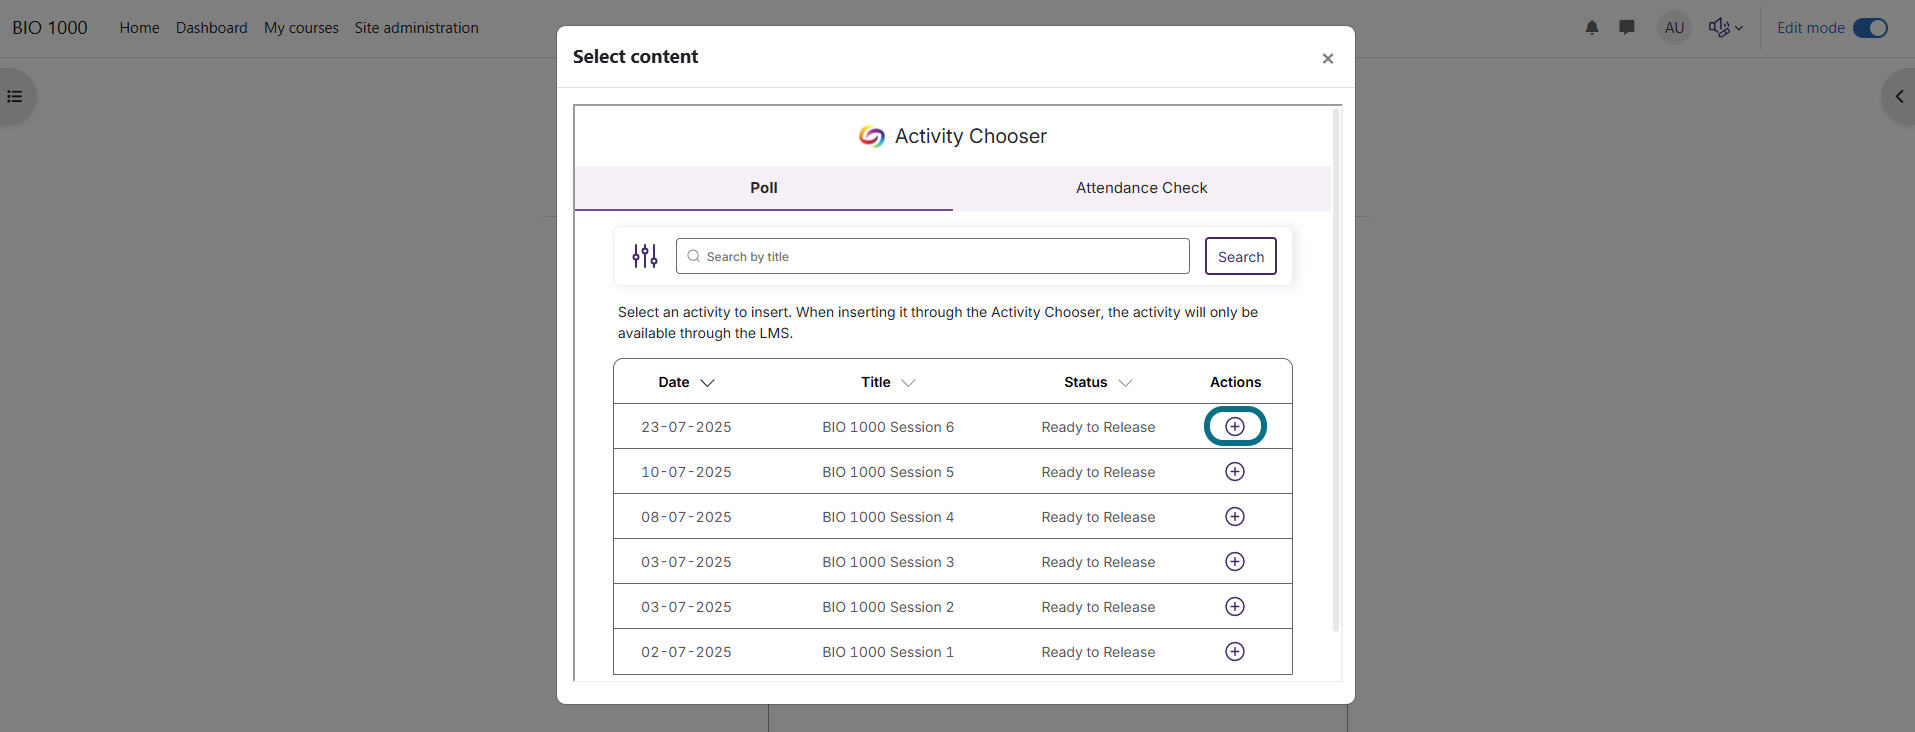Add BIO 1000 Session 1 poll
This screenshot has height=732, width=1915.
click(x=1235, y=651)
